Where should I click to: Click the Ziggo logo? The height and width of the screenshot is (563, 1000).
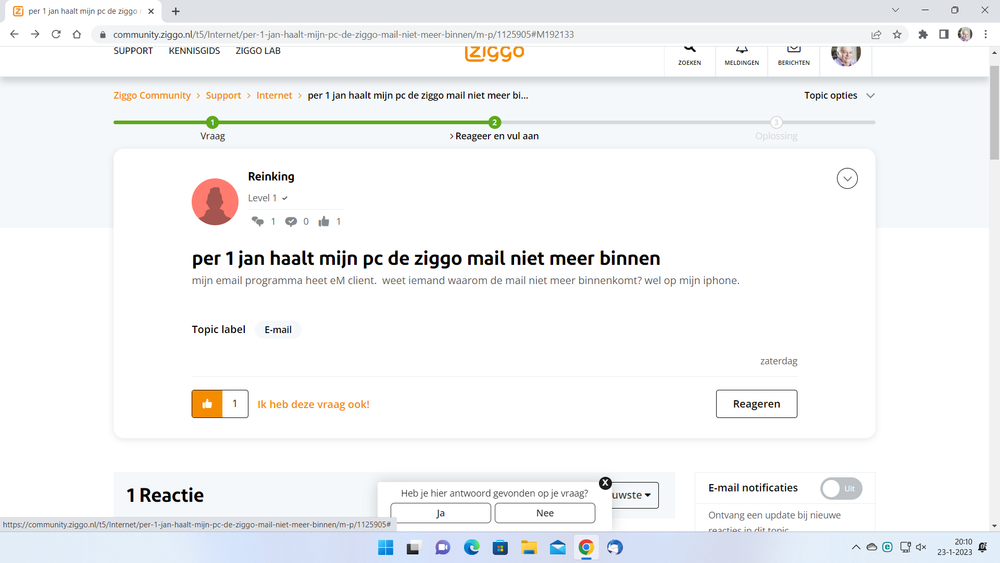coord(494,53)
